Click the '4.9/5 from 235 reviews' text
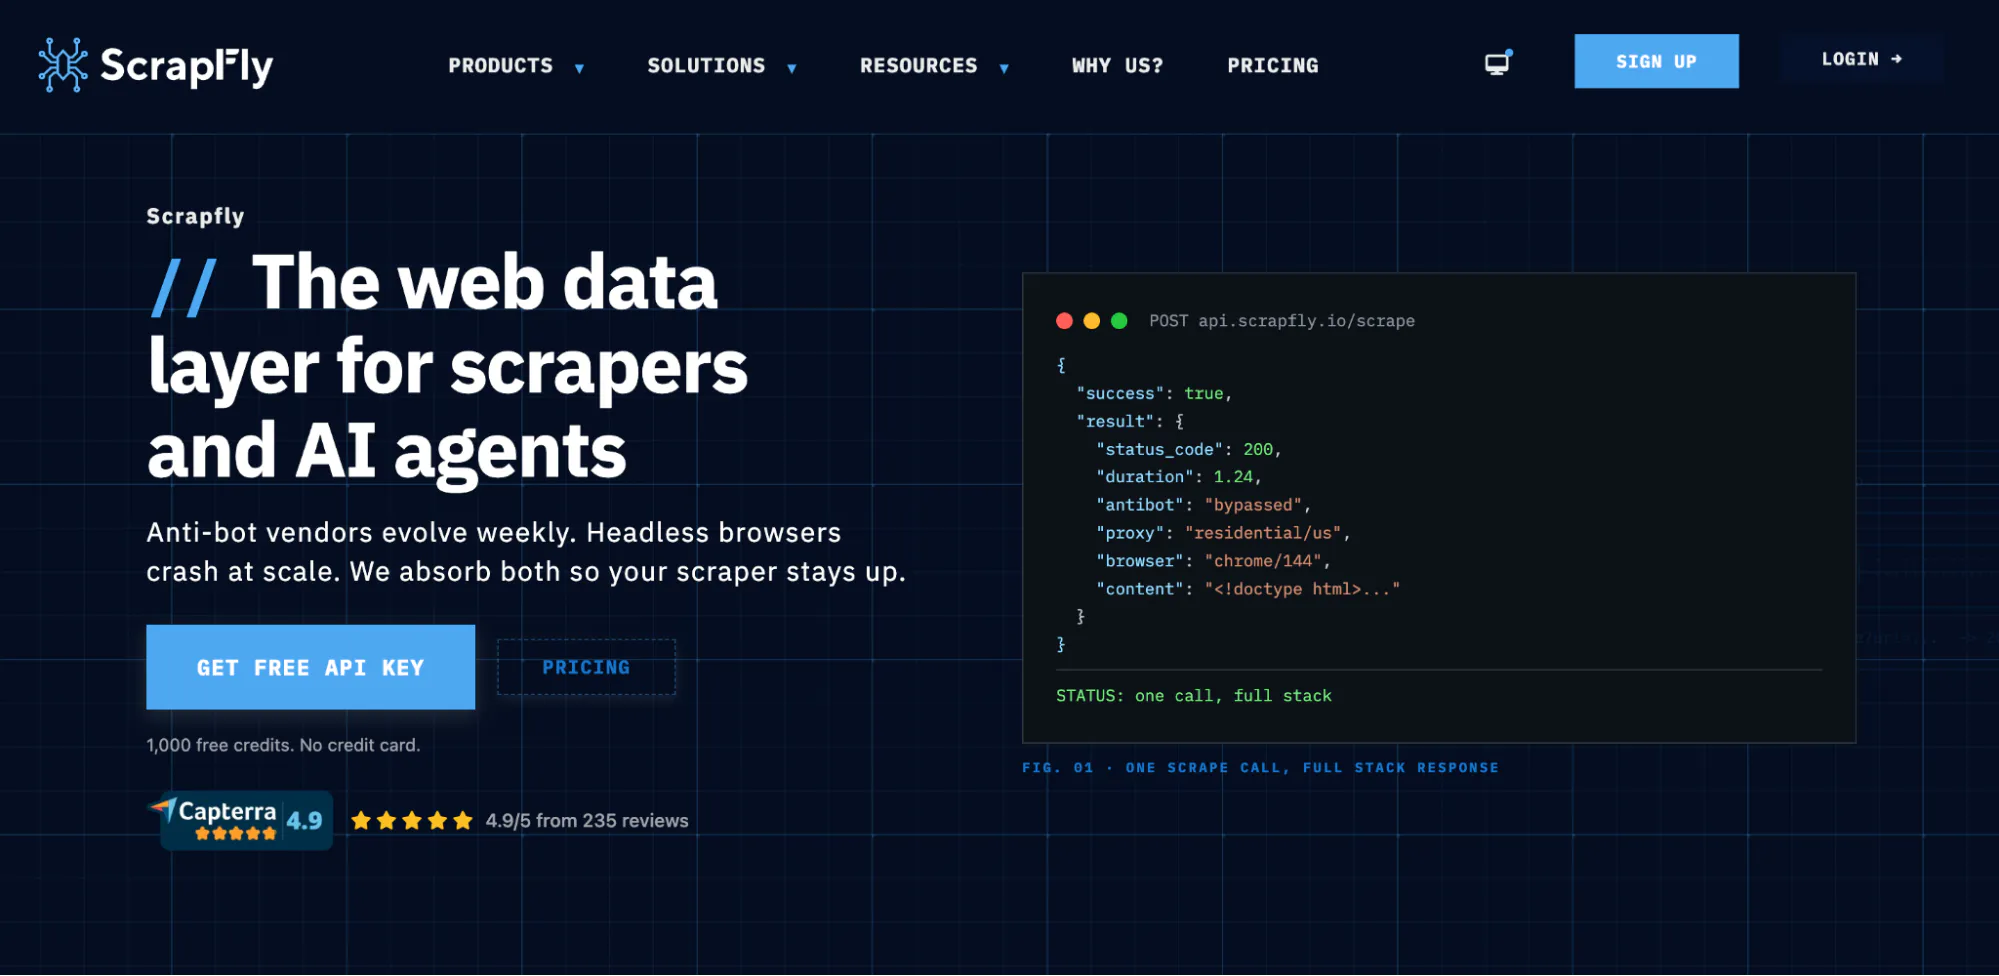1999x976 pixels. coord(587,821)
